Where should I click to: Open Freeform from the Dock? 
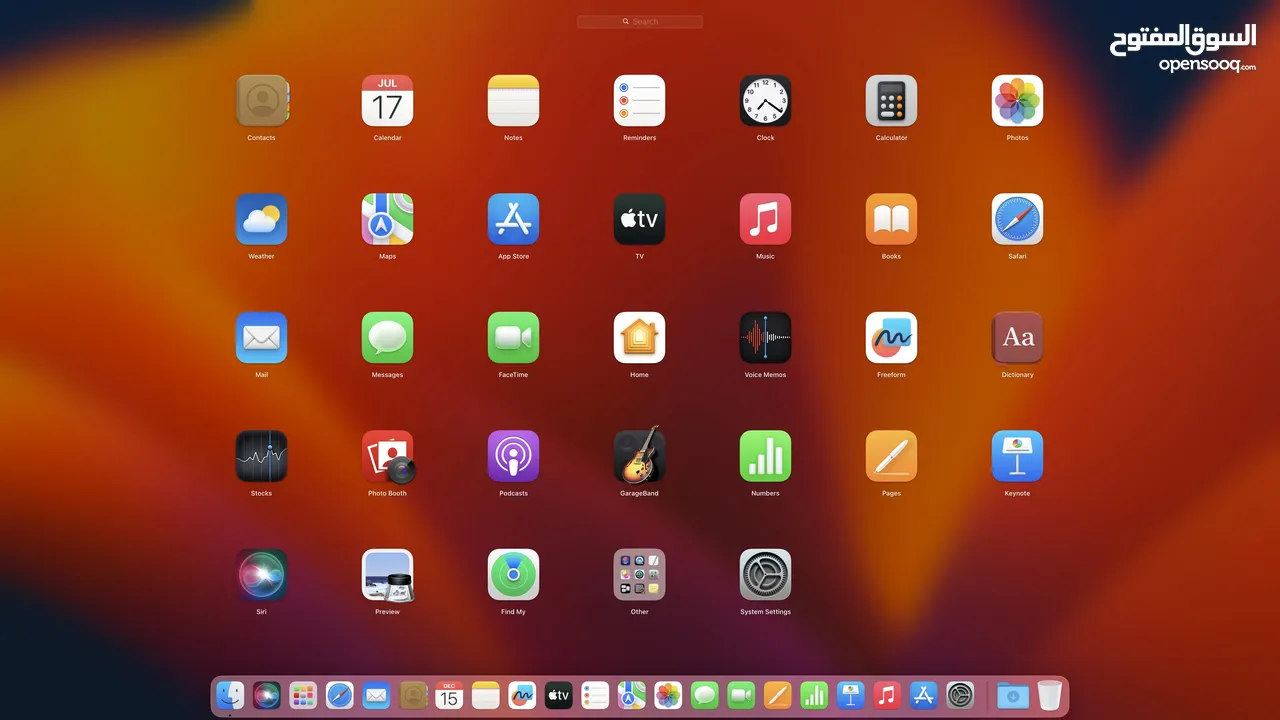(522, 695)
